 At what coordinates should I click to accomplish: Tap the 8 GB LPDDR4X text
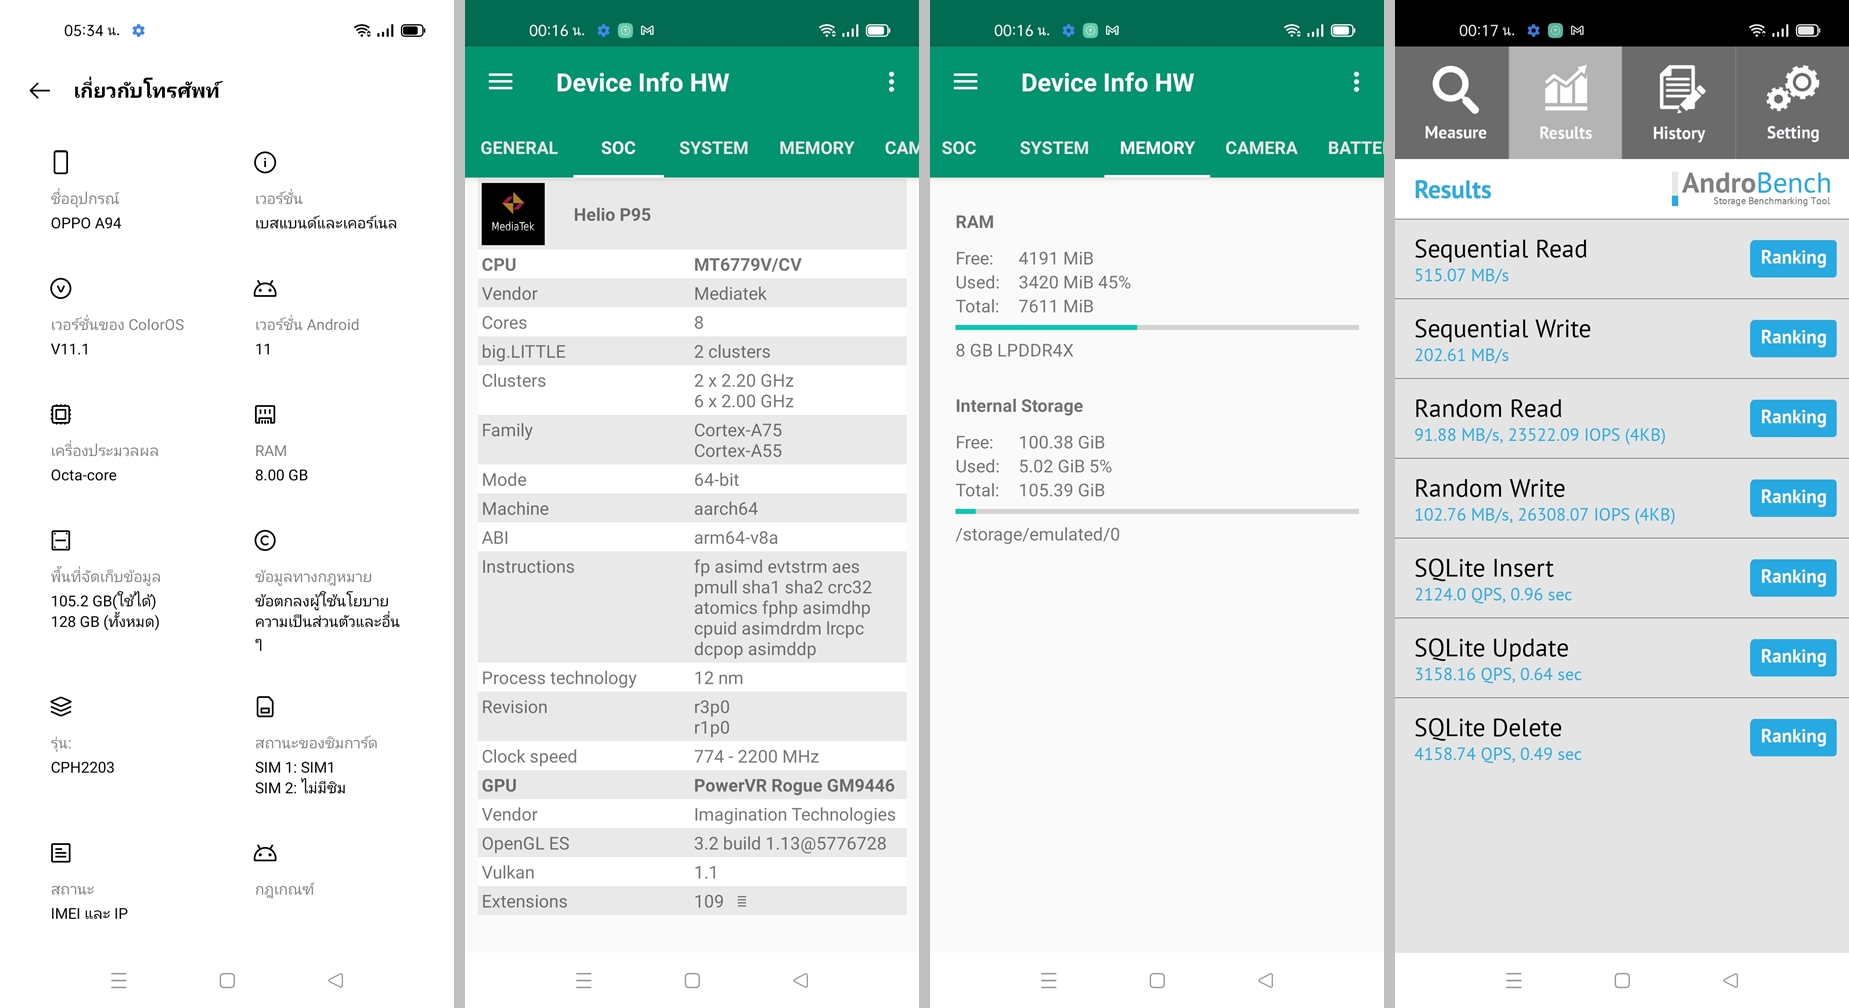click(x=1014, y=351)
